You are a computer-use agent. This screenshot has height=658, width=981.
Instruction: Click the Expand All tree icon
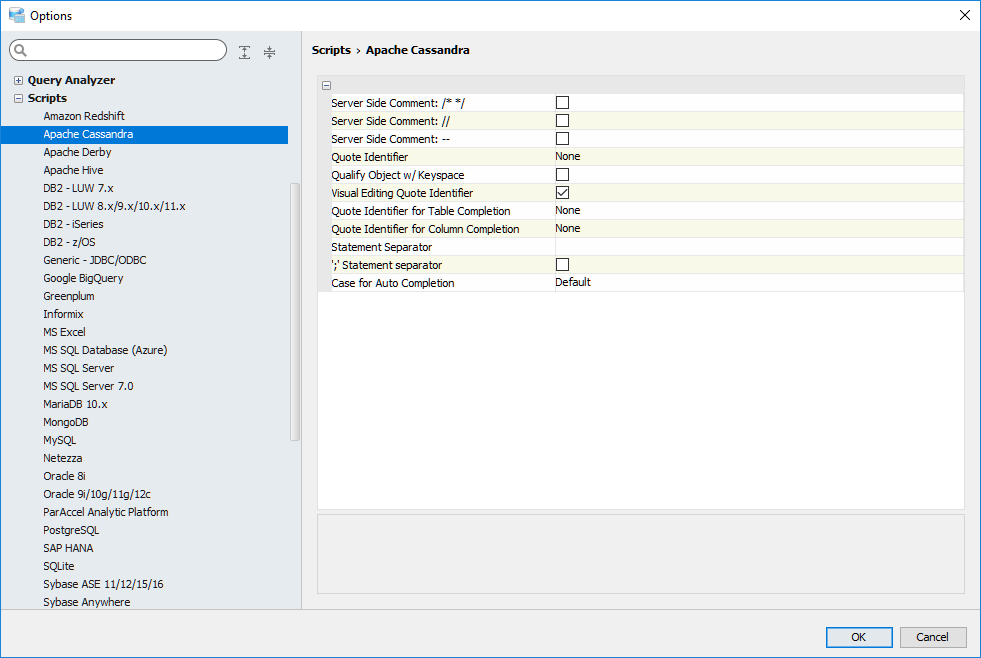(245, 52)
